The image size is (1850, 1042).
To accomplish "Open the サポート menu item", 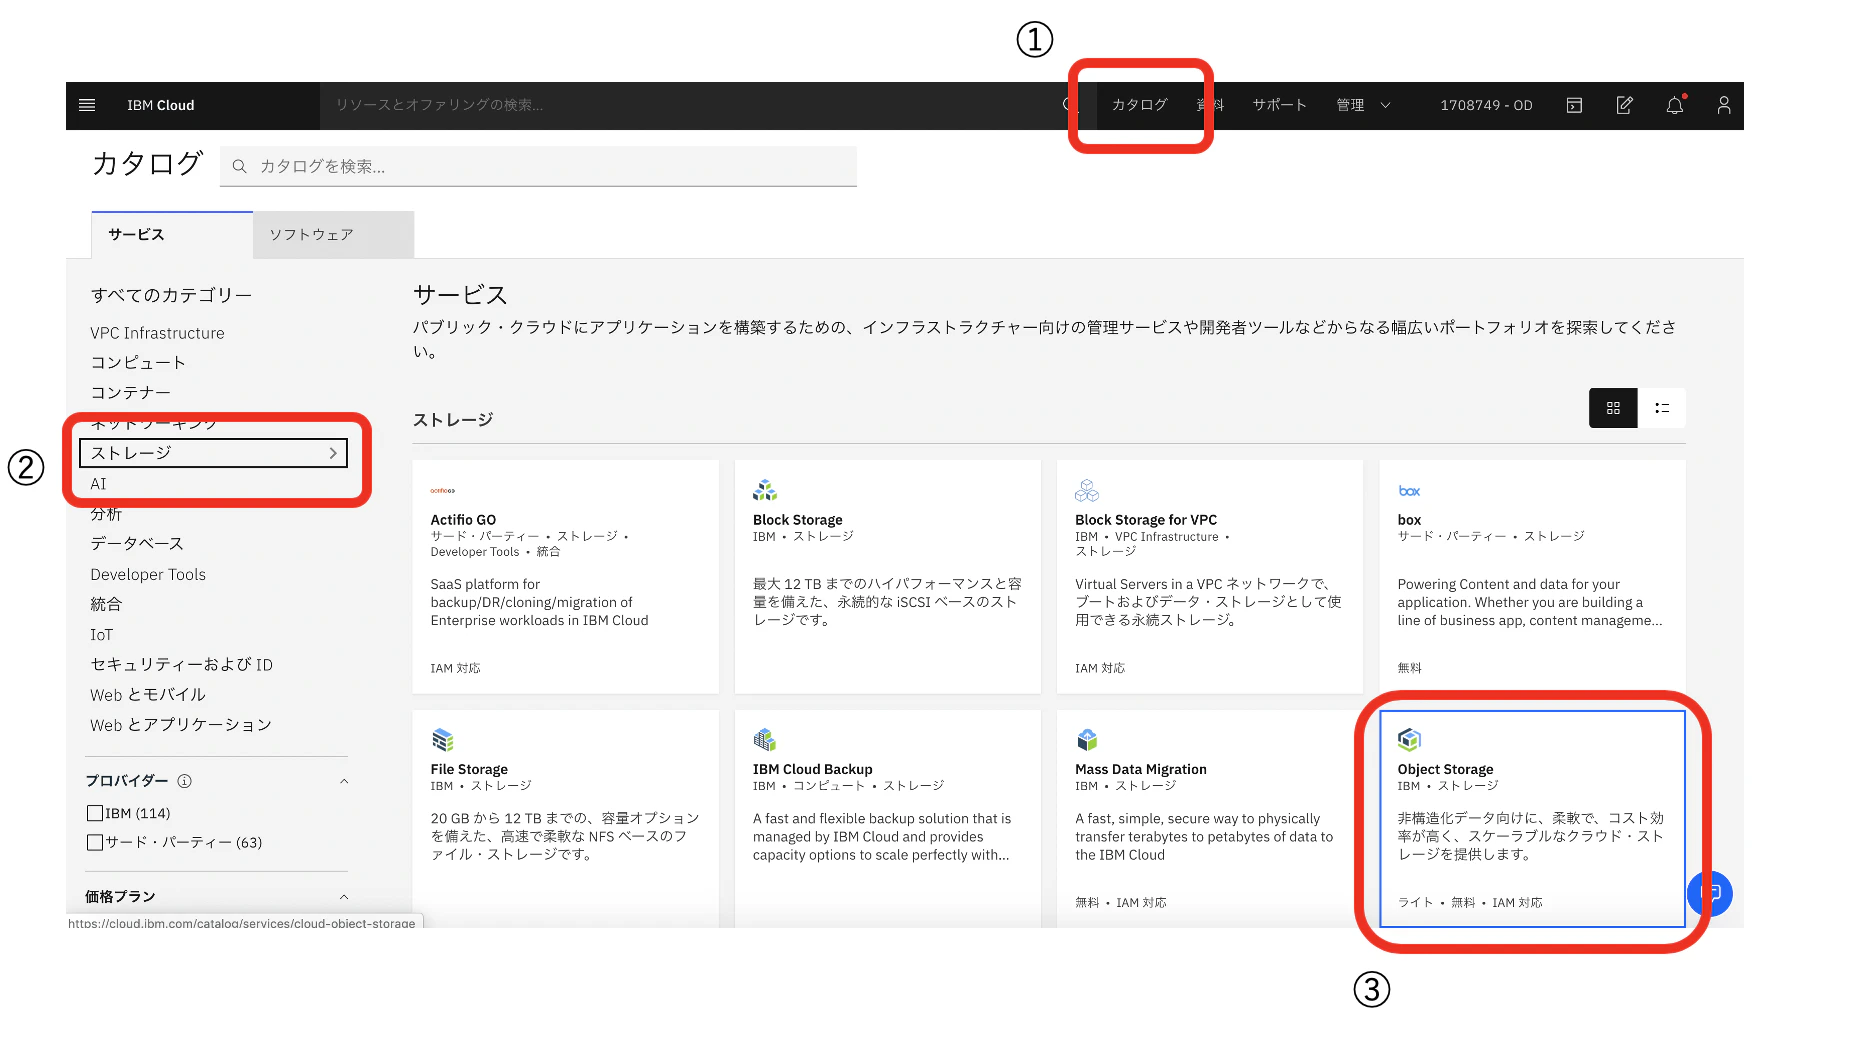I will click(x=1280, y=105).
